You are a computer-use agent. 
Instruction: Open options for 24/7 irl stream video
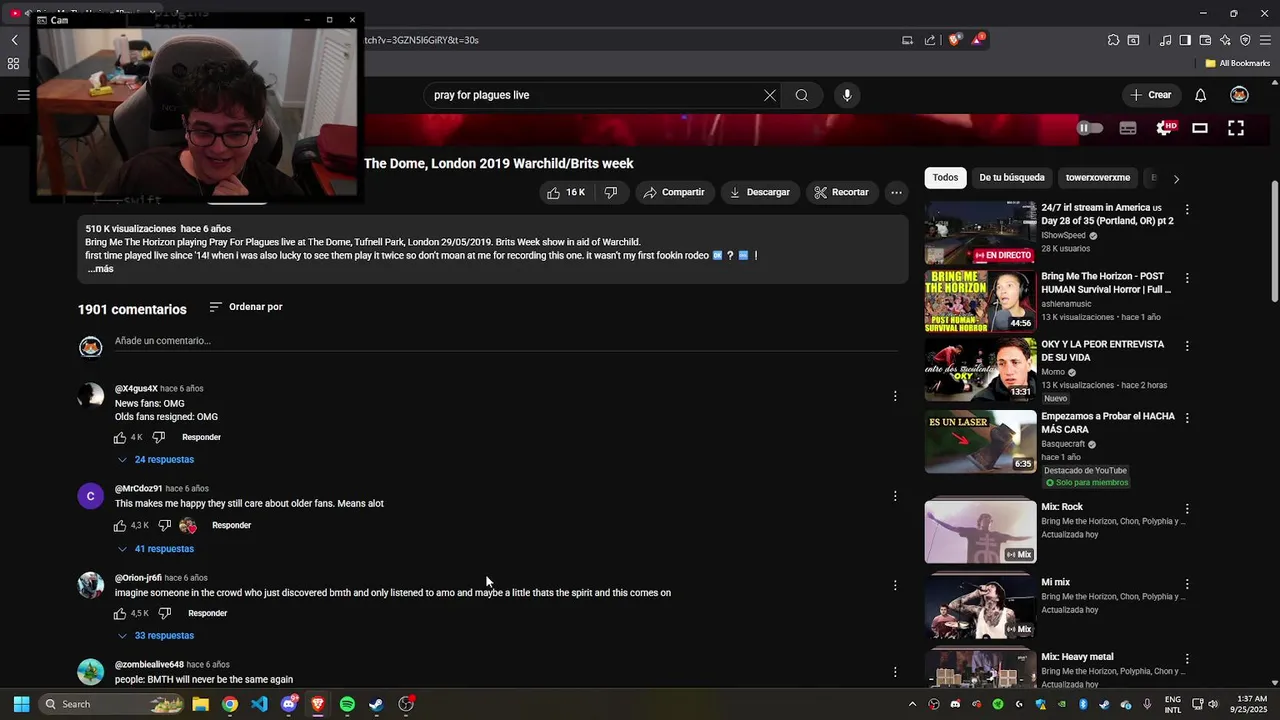[x=1187, y=210]
